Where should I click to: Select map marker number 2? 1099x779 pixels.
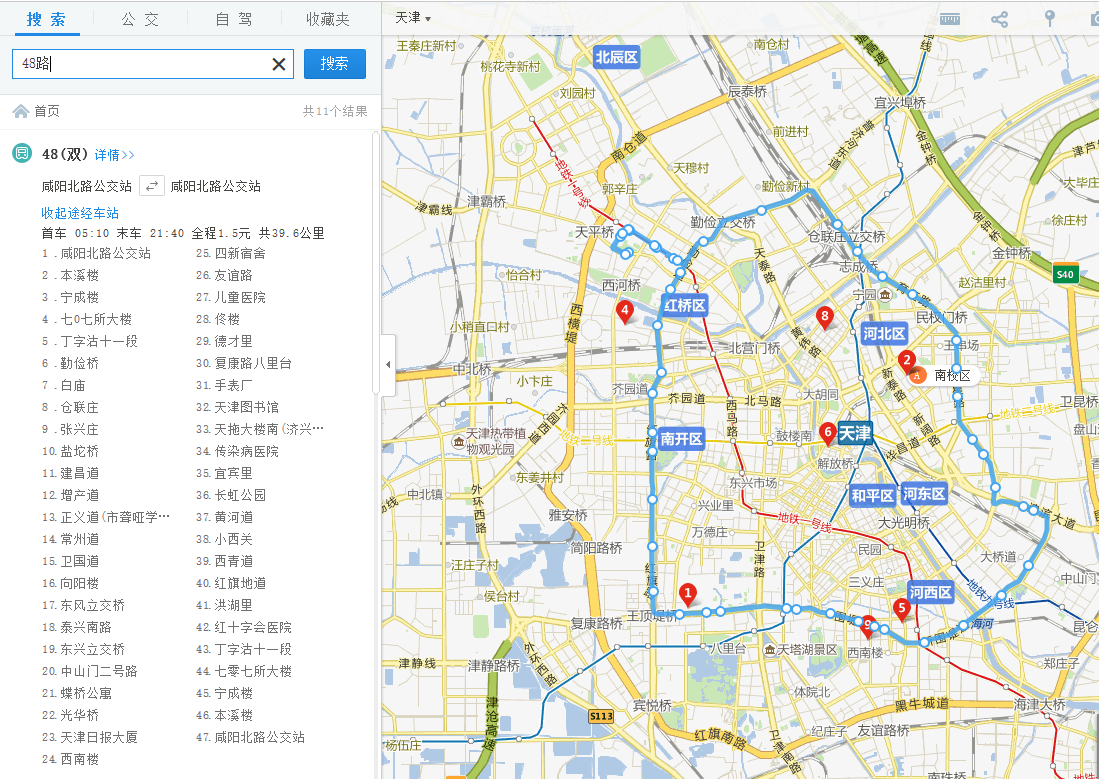pos(907,362)
